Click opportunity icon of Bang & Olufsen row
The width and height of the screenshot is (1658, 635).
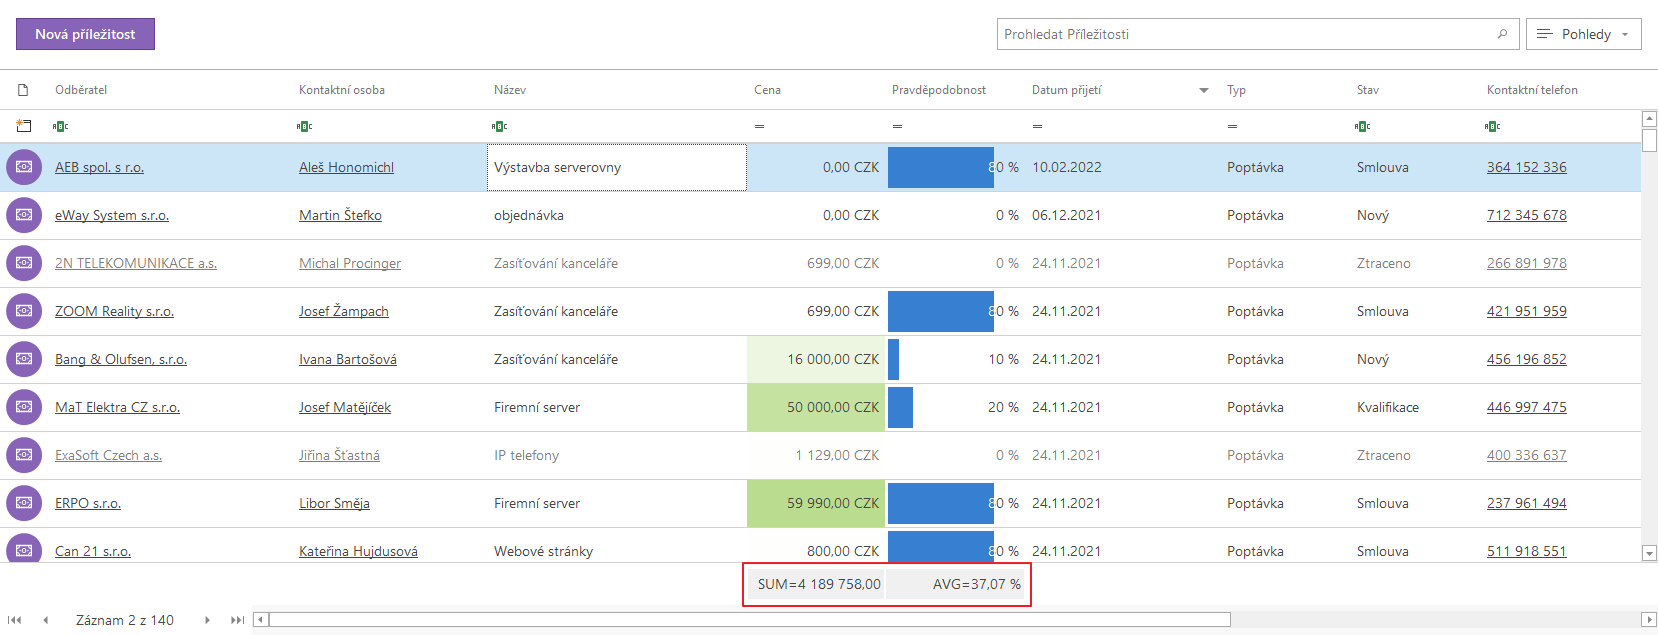pos(24,359)
